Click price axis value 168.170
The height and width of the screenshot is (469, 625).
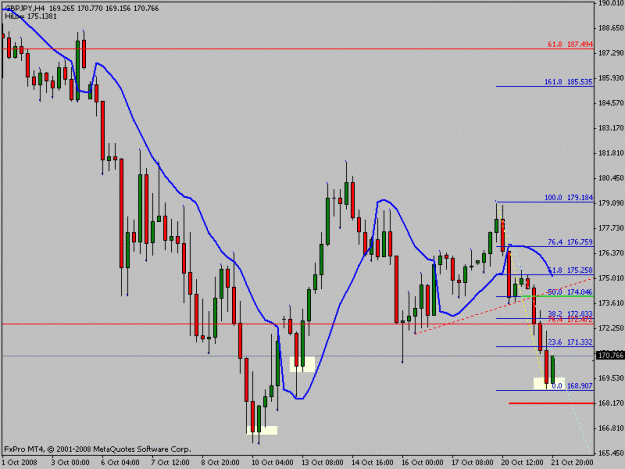point(611,403)
